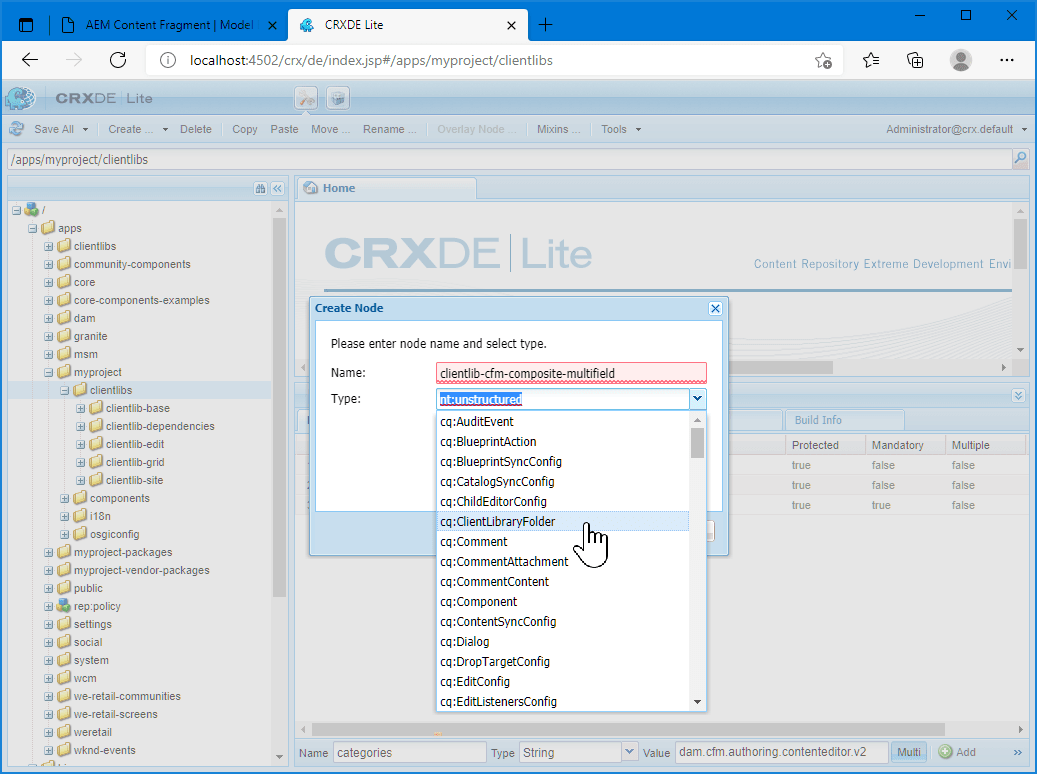Select cq:ClientLibraryFolder from the type list
This screenshot has height=774, width=1037.
563,521
